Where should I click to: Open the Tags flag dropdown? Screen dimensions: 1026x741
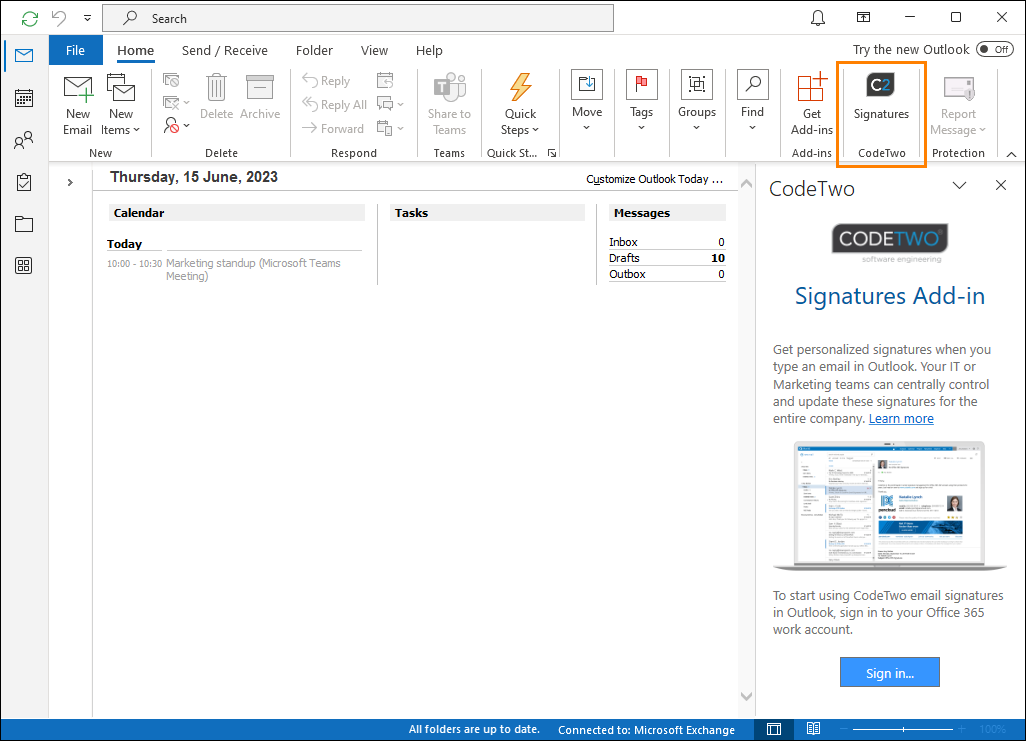641,101
